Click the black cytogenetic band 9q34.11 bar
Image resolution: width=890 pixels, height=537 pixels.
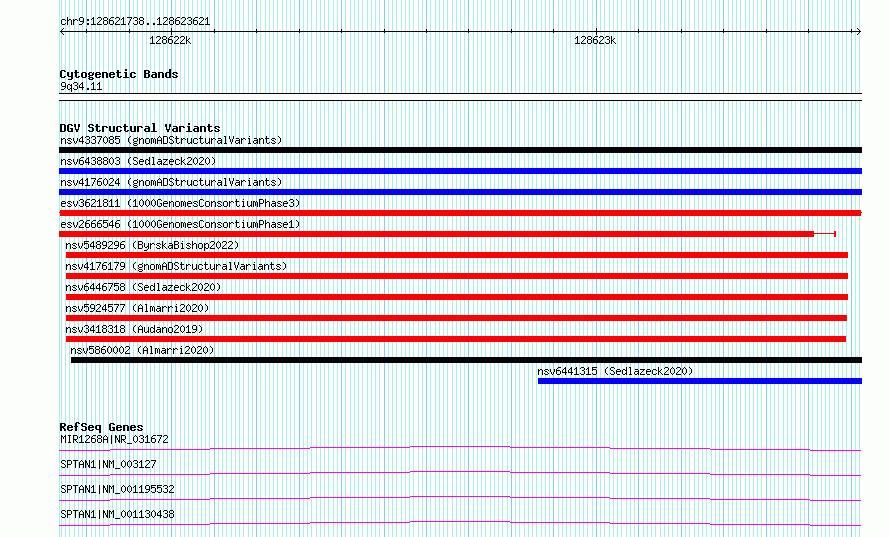(460, 97)
